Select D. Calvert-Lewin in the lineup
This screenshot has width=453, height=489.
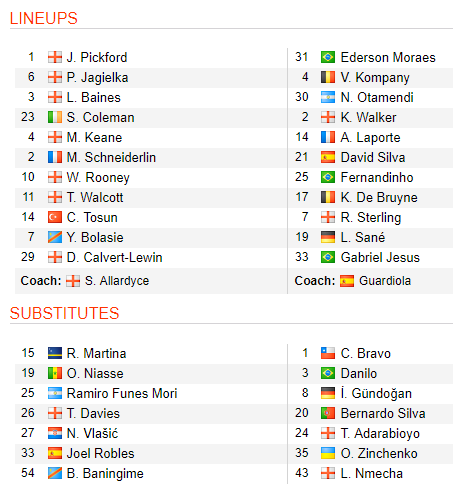114,257
